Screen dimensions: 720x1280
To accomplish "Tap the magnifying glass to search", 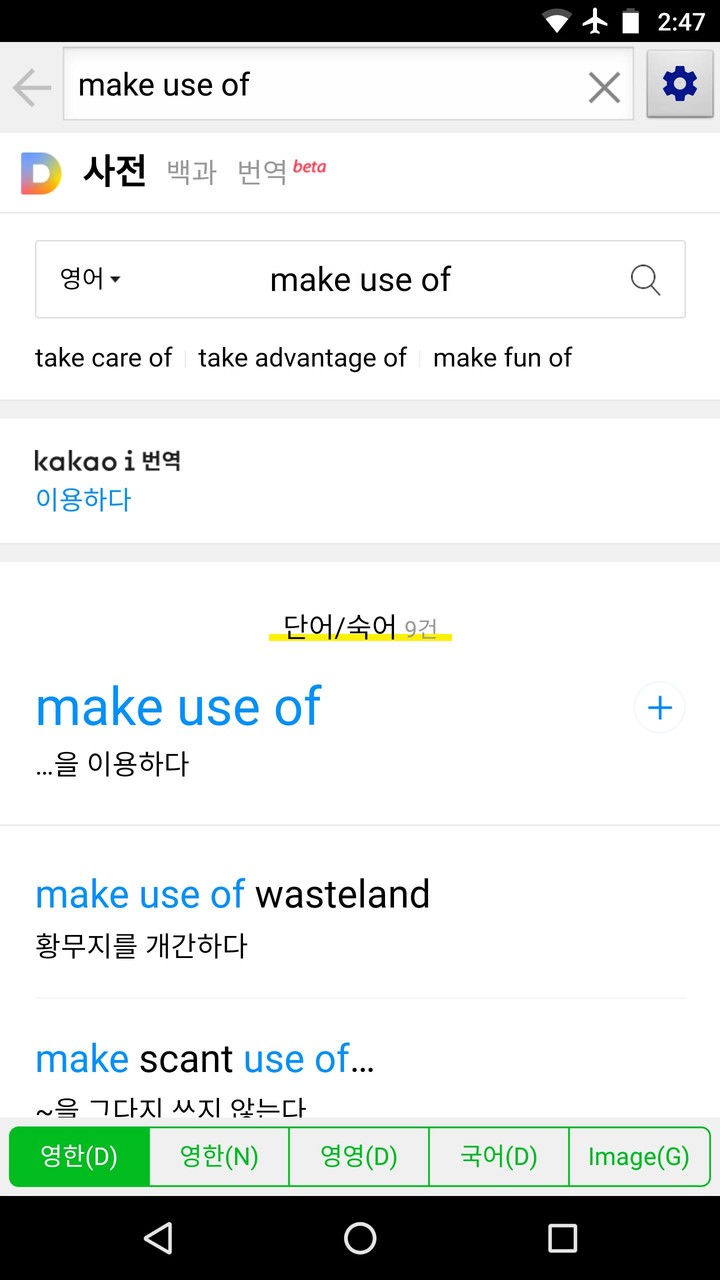I will click(x=646, y=280).
